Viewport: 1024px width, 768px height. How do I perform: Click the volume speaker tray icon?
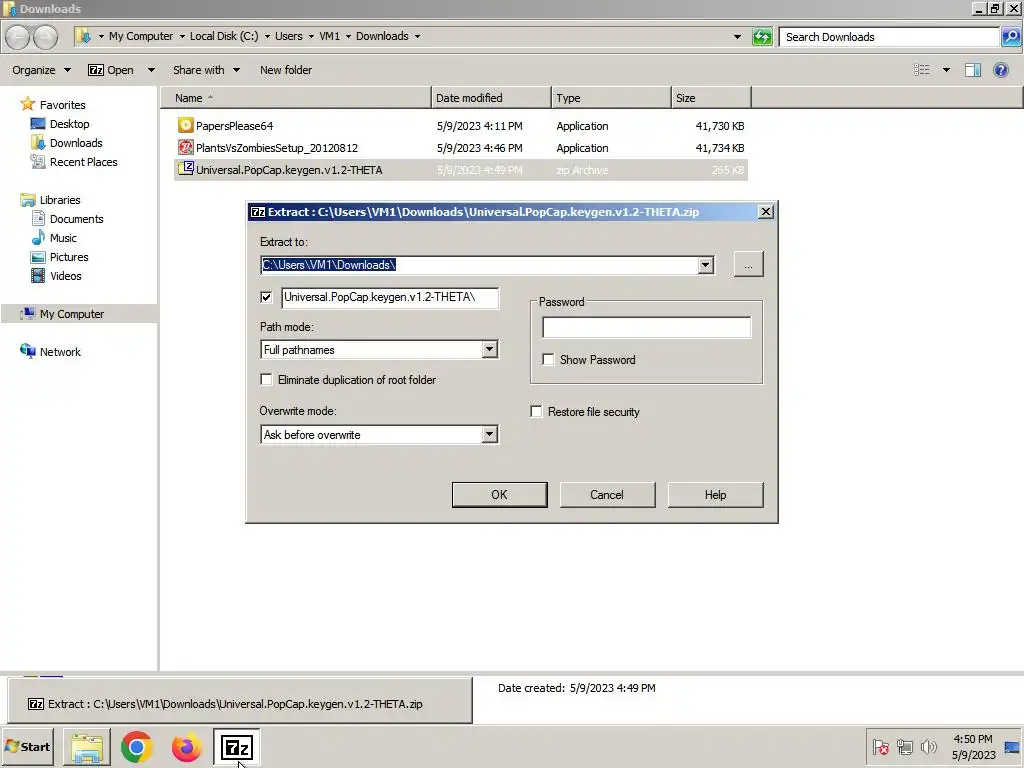tap(928, 746)
